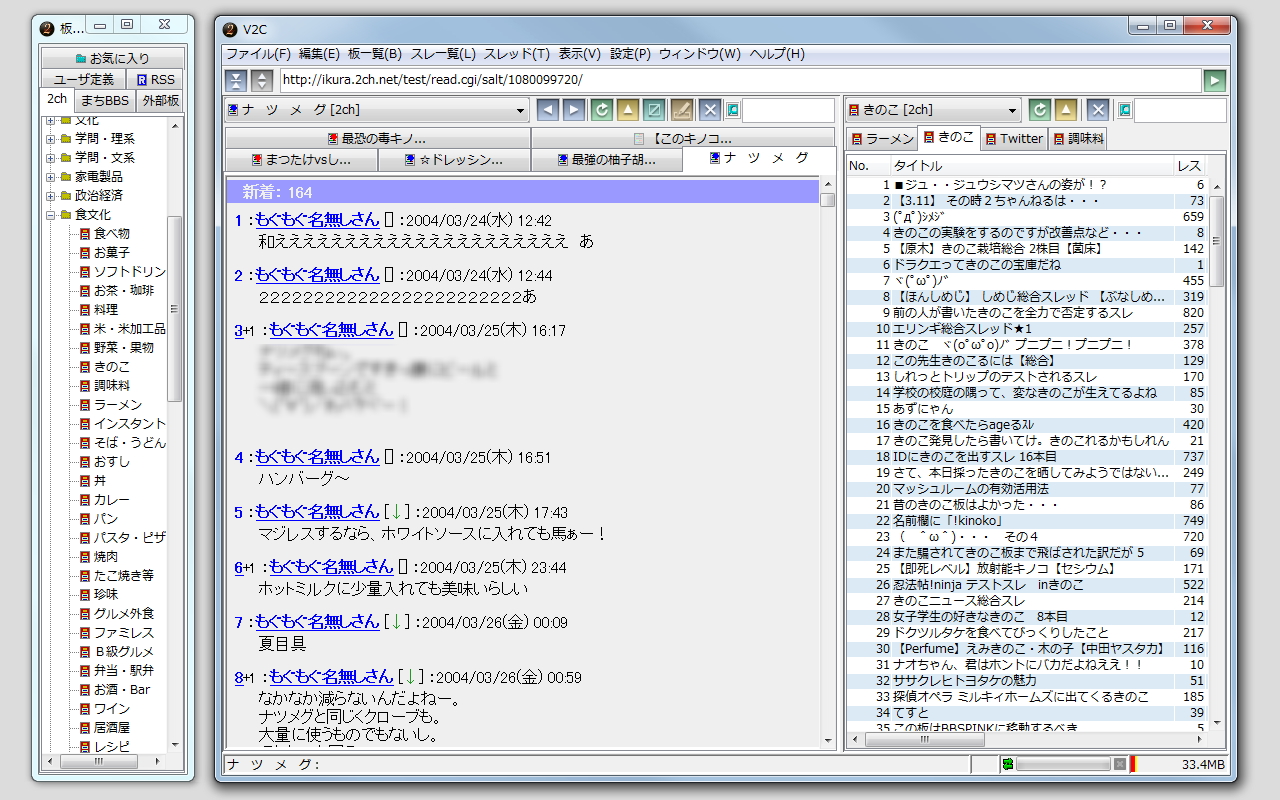Refresh the きのこ thread list with green icon
The width and height of the screenshot is (1280, 800).
1040,111
